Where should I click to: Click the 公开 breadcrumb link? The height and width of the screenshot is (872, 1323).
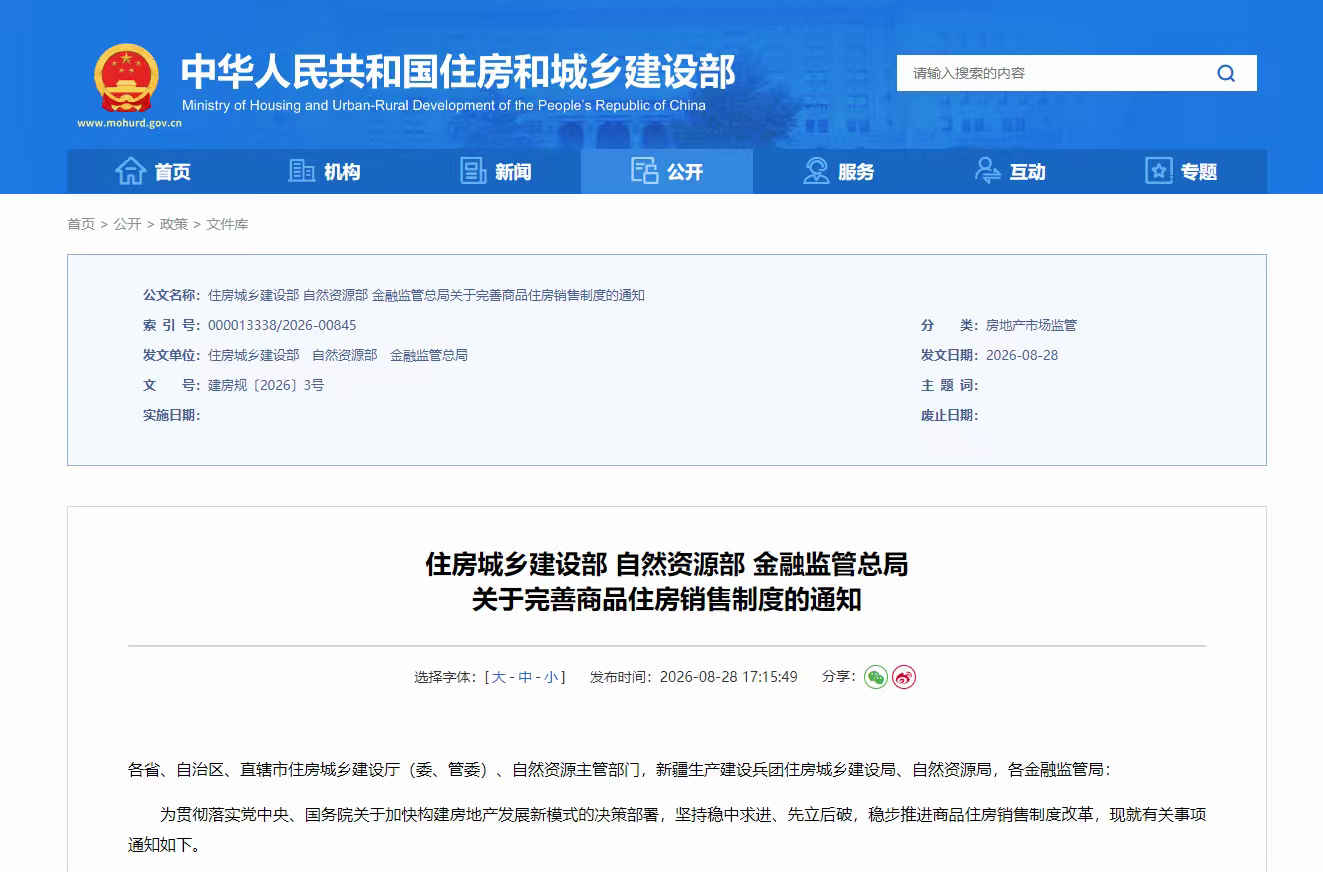[x=127, y=224]
